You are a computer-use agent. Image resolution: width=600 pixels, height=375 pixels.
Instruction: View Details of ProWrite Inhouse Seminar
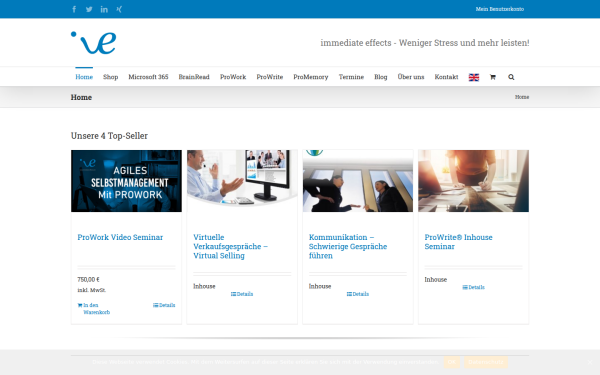473,287
